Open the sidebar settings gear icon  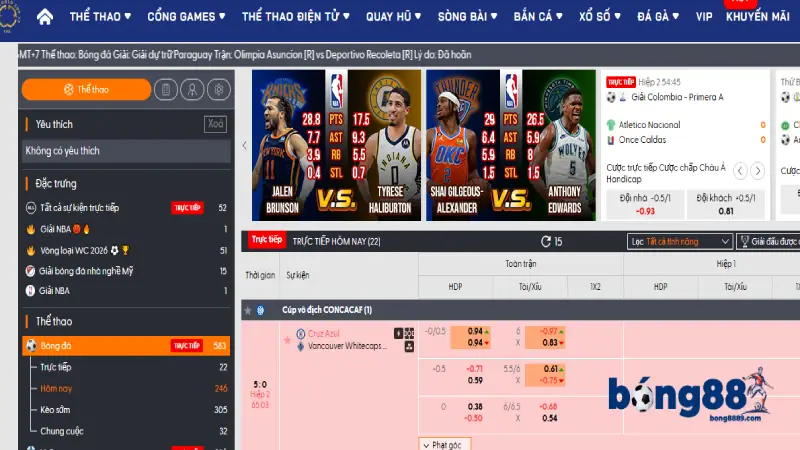[219, 90]
